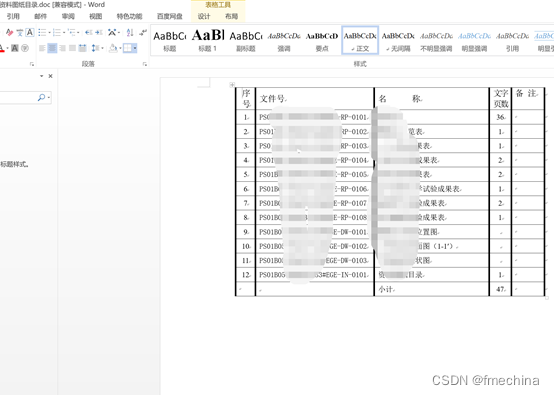Click the Asian layout icon

coord(112,33)
